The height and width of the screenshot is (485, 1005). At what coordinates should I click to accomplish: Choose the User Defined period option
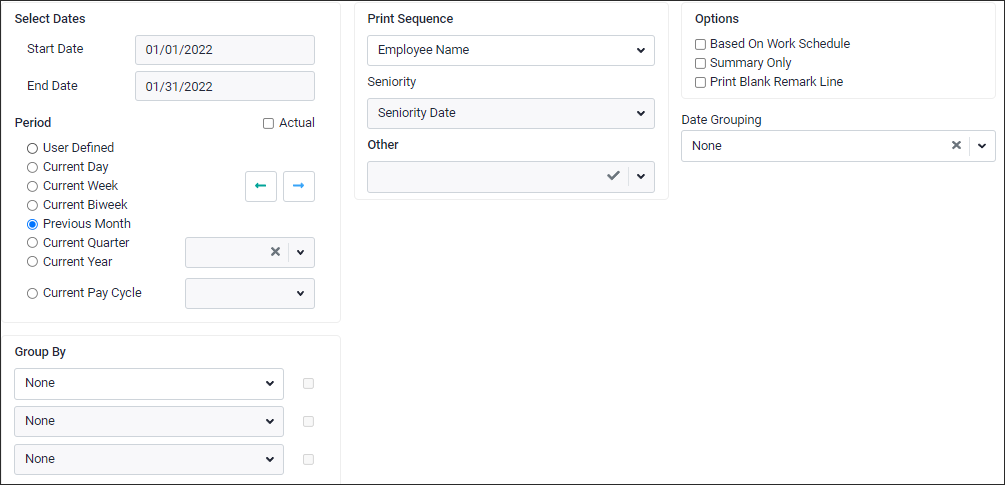tap(32, 148)
